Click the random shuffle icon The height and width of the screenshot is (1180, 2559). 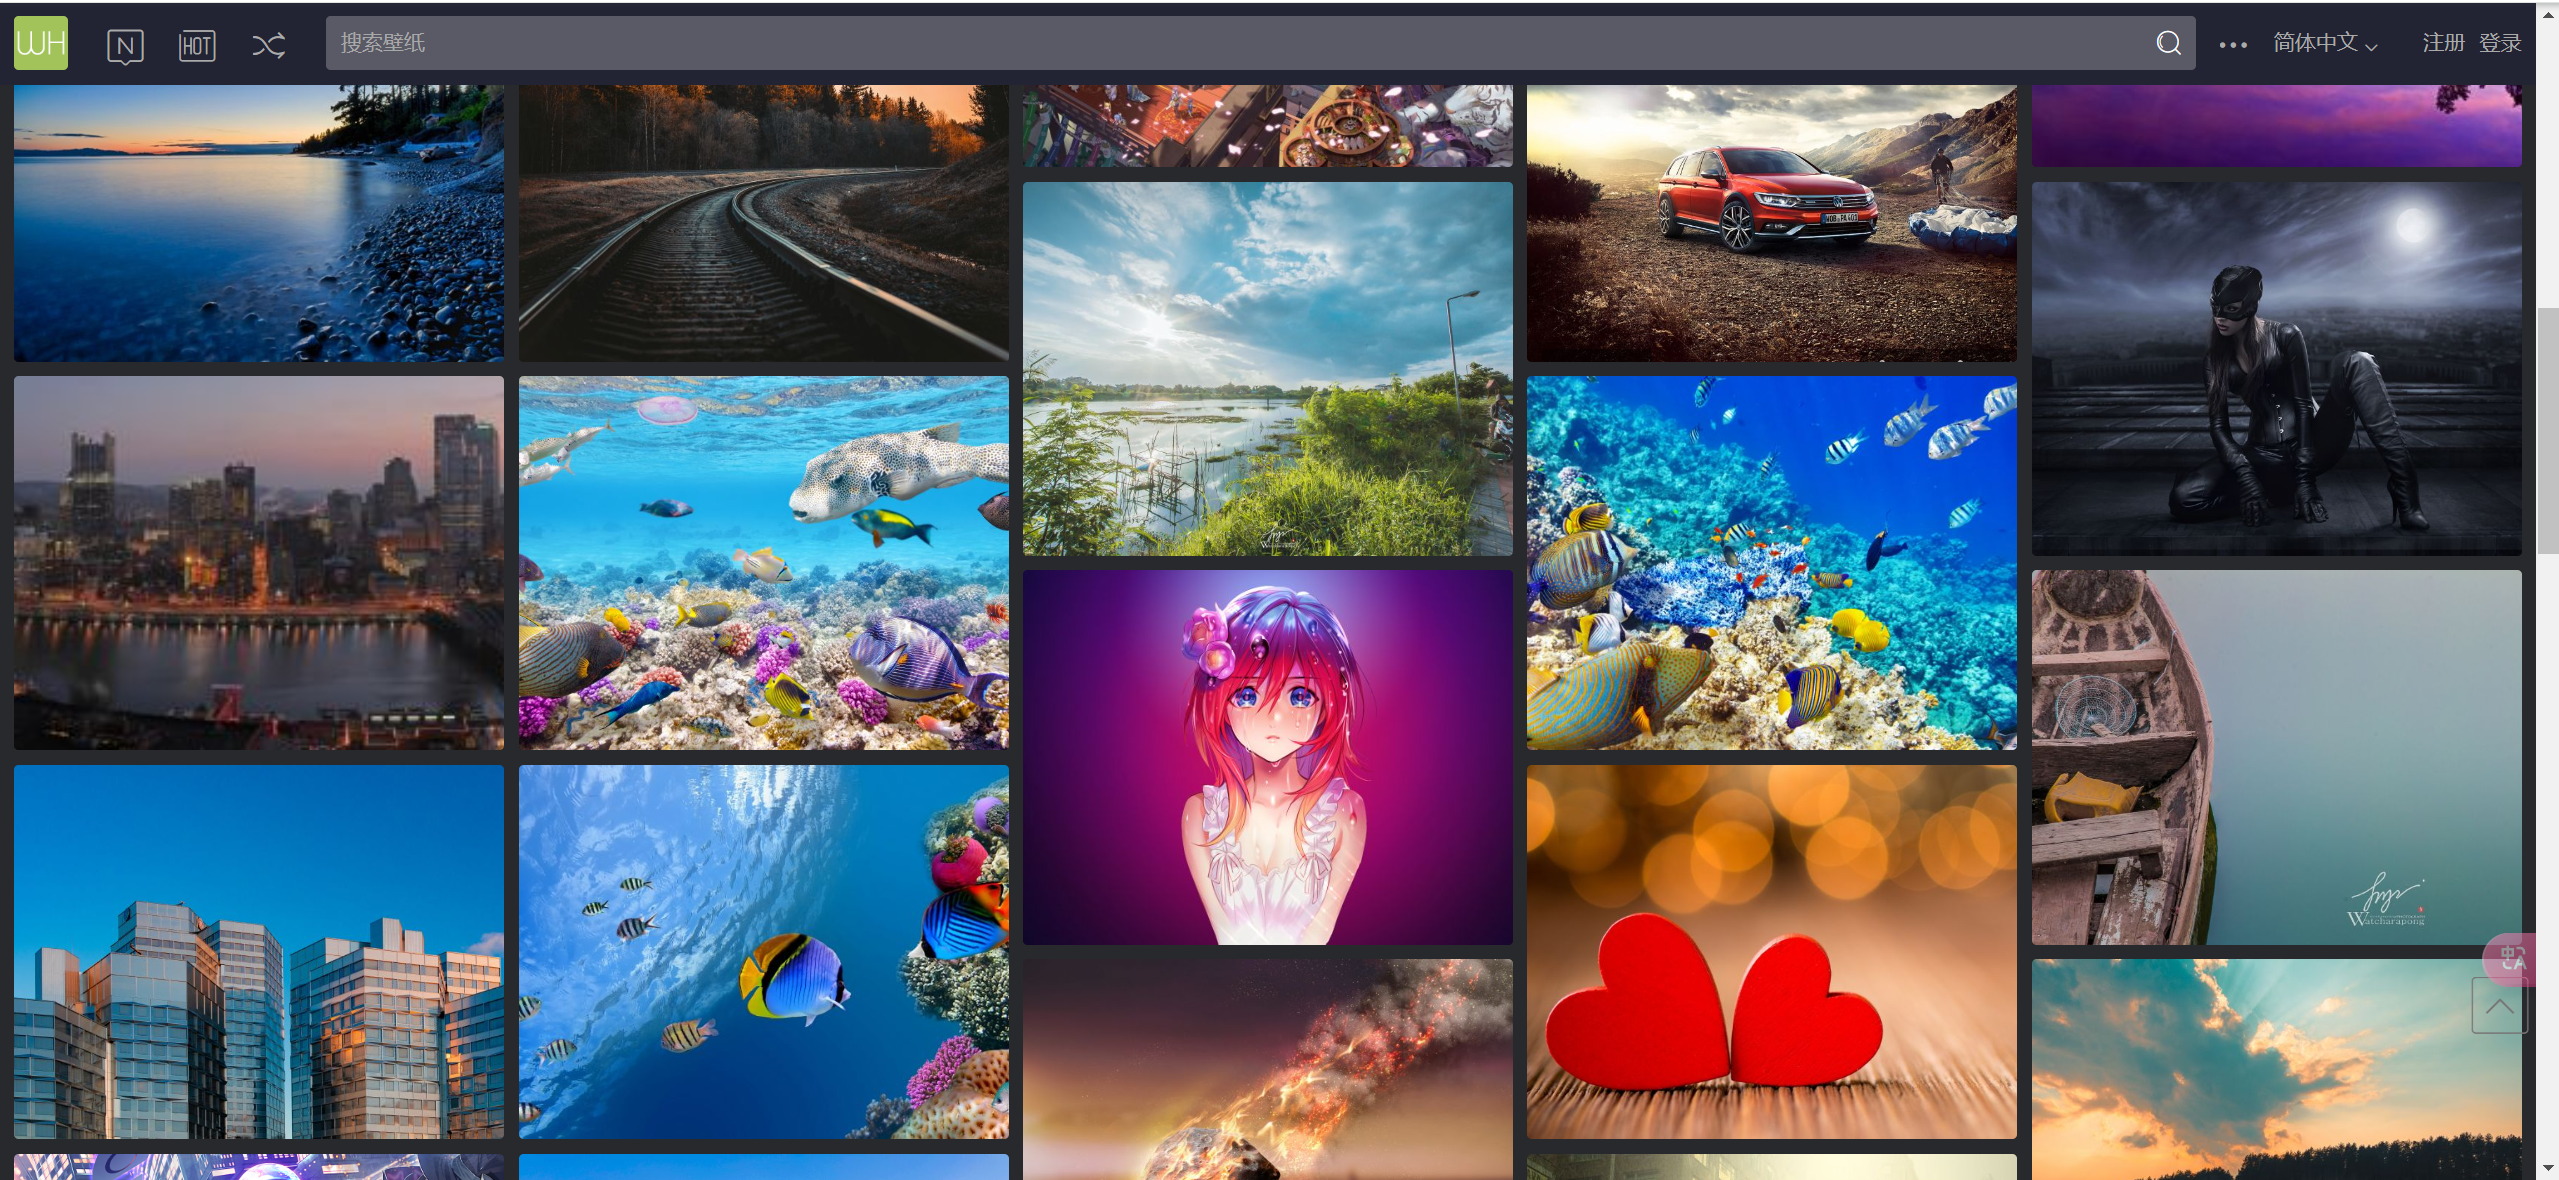[268, 45]
